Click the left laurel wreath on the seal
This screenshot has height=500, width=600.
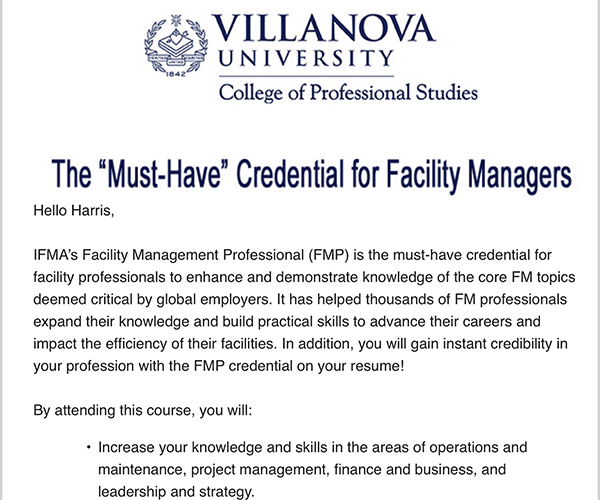point(153,47)
